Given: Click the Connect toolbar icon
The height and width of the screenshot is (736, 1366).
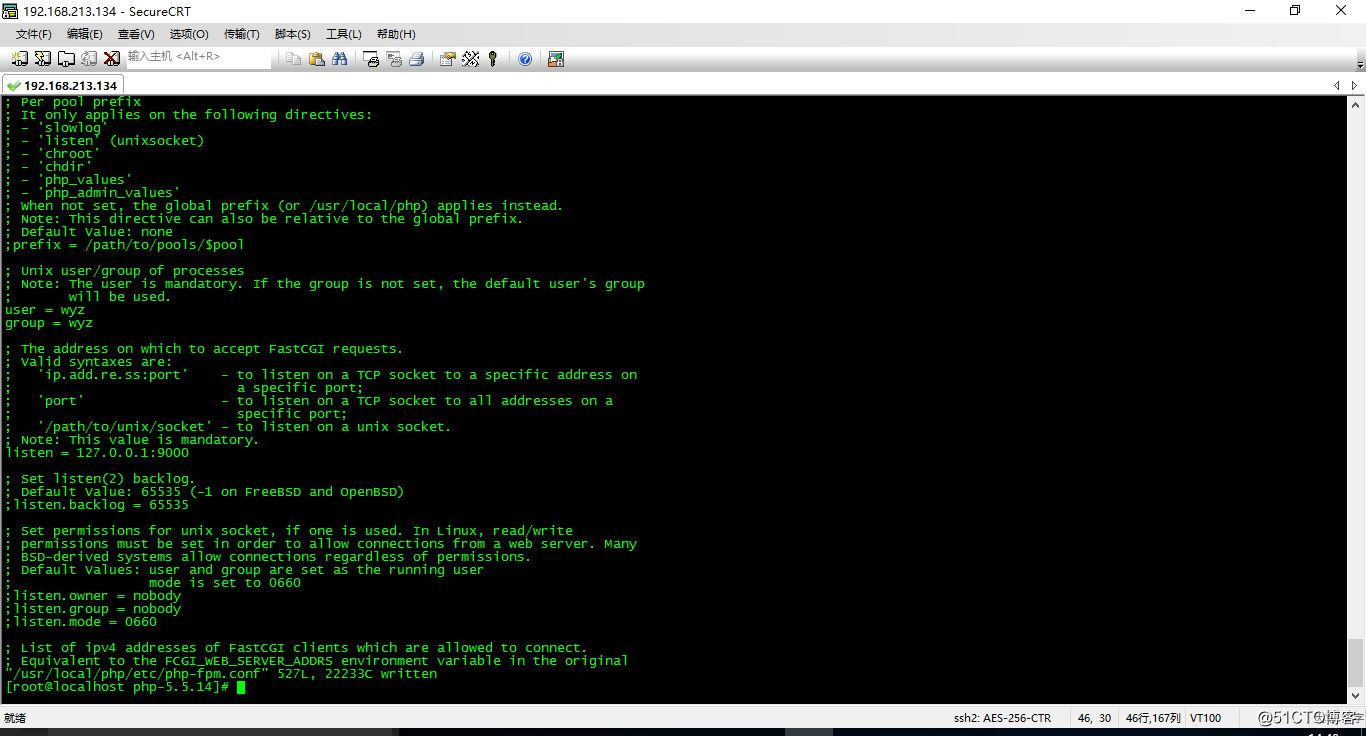Looking at the screenshot, I should click(x=20, y=59).
